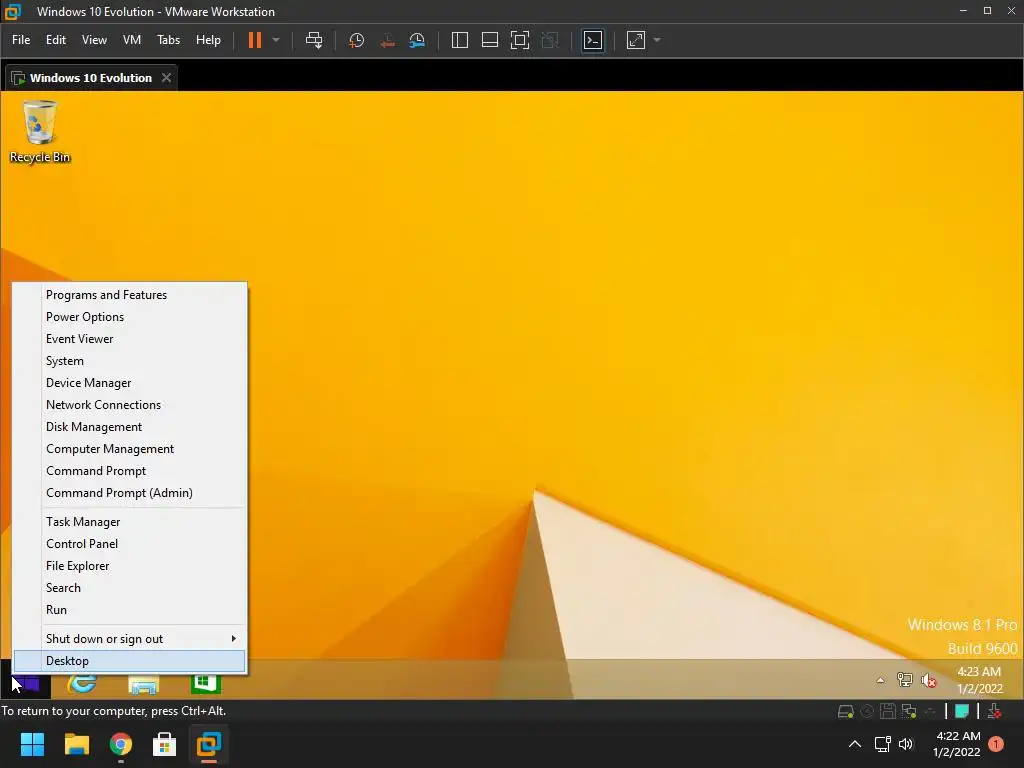1024x768 pixels.
Task: Open the host Windows 11 Start button
Action: pos(32,744)
